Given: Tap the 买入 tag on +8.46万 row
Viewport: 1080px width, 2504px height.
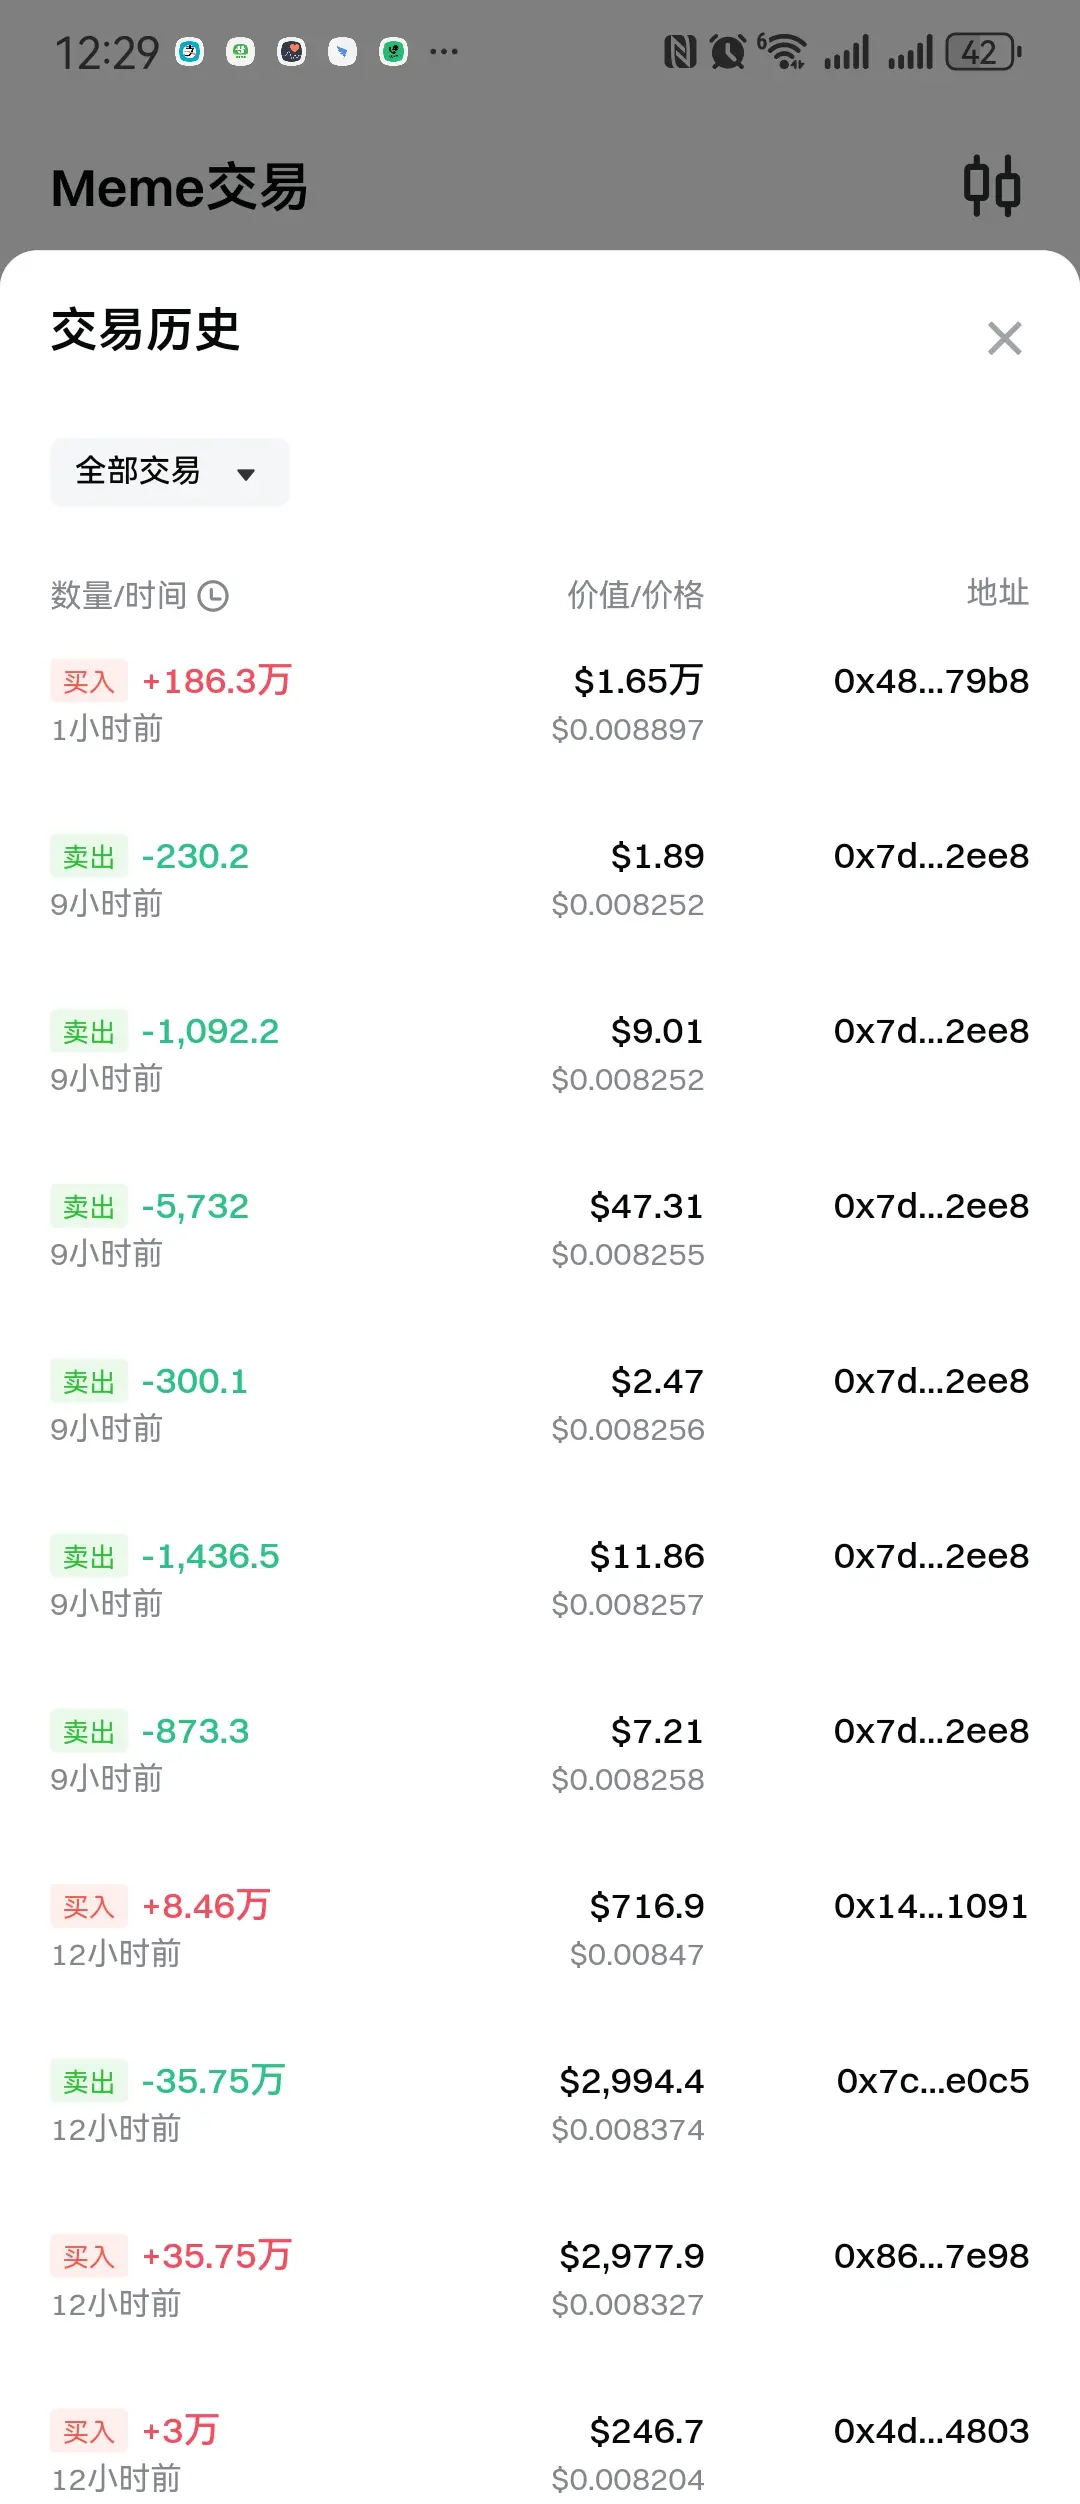Looking at the screenshot, I should point(89,1907).
